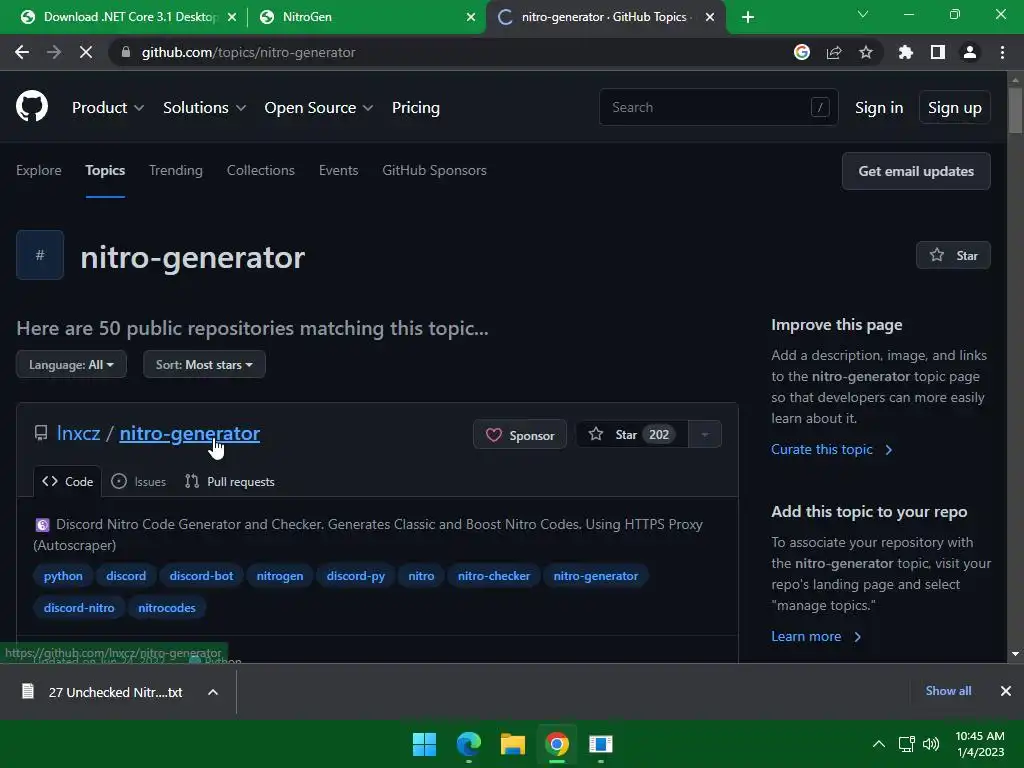Open Chrome three-dot menu
Viewport: 1024px width, 768px height.
tap(1002, 52)
